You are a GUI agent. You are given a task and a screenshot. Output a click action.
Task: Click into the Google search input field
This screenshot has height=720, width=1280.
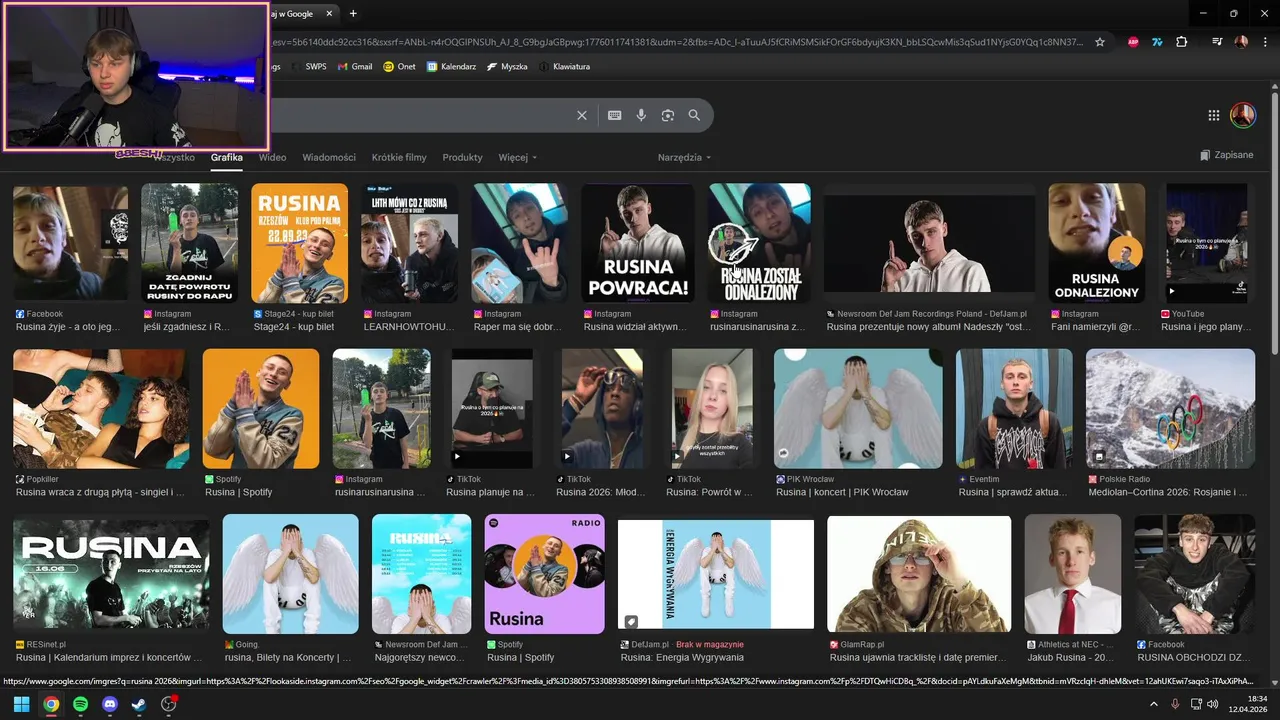[x=420, y=115]
